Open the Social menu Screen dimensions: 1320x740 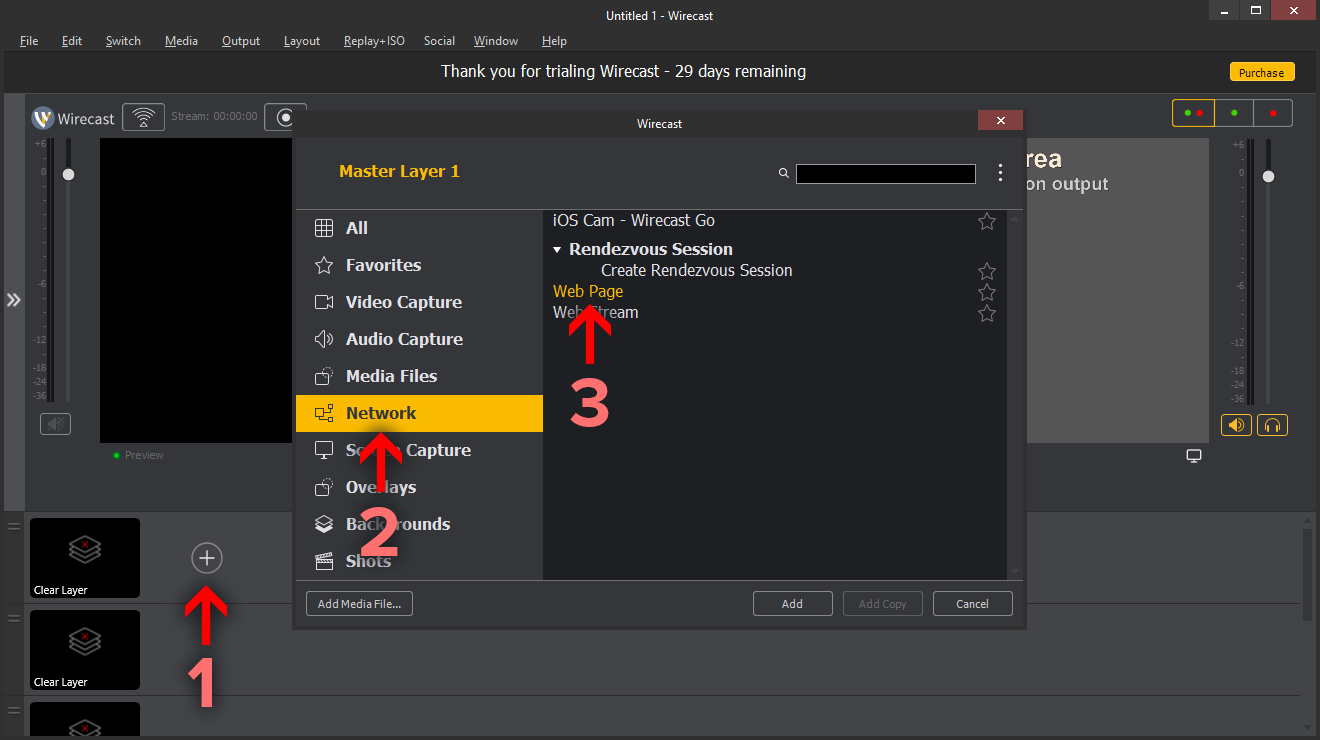coord(439,41)
